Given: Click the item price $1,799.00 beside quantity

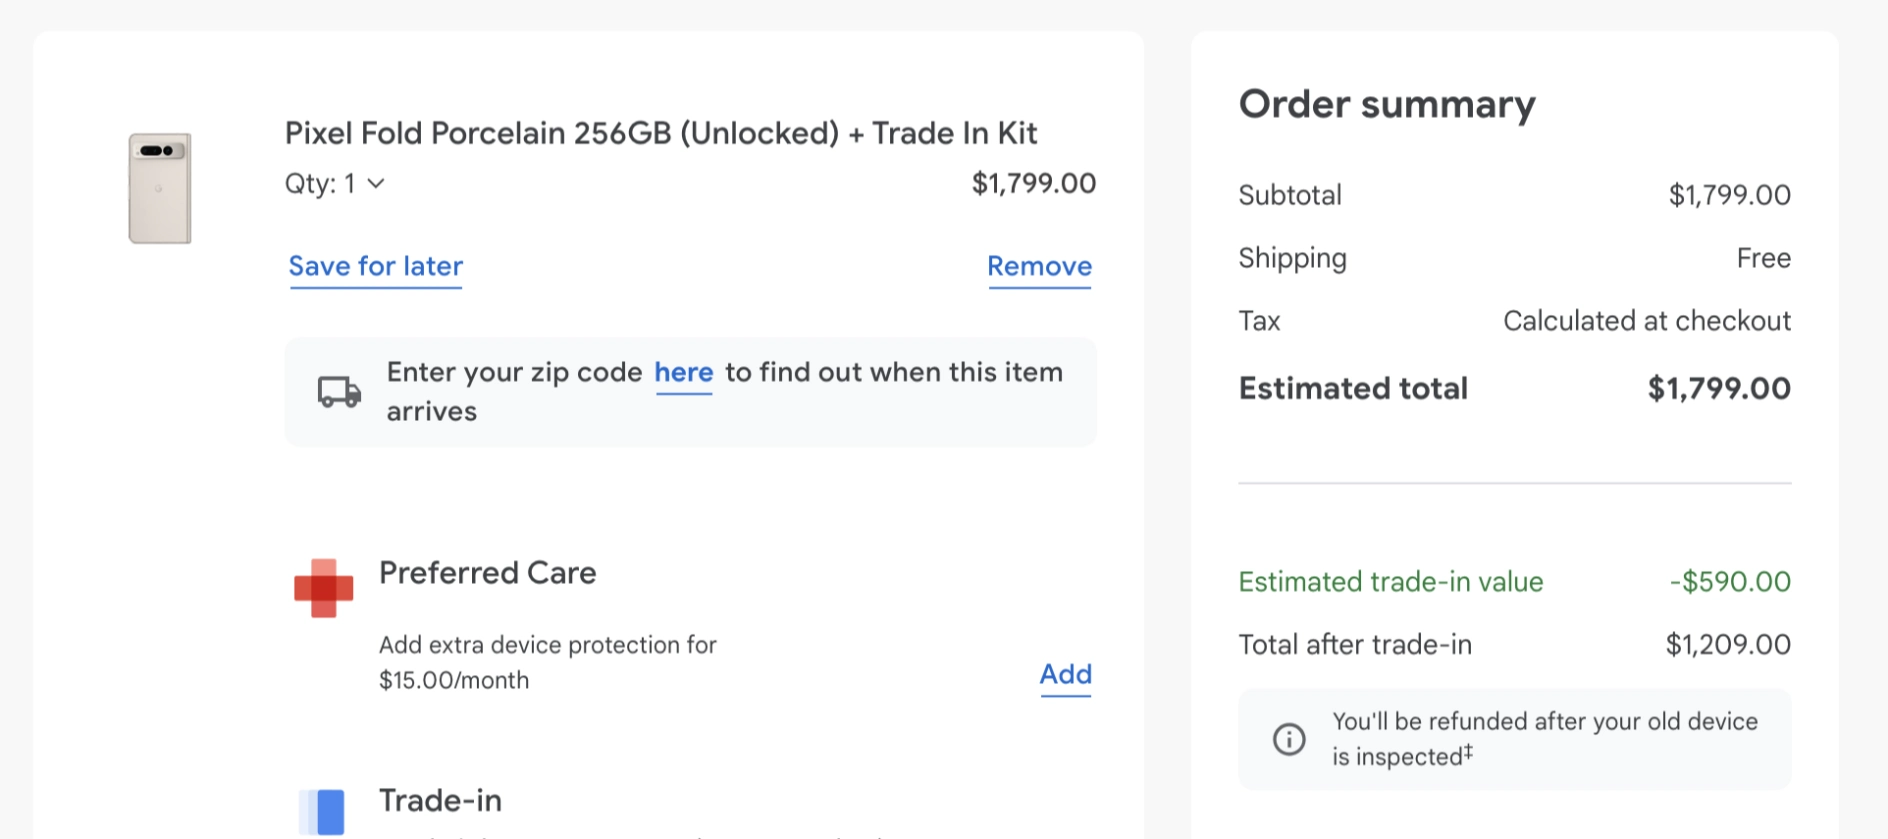Looking at the screenshot, I should (x=1034, y=184).
